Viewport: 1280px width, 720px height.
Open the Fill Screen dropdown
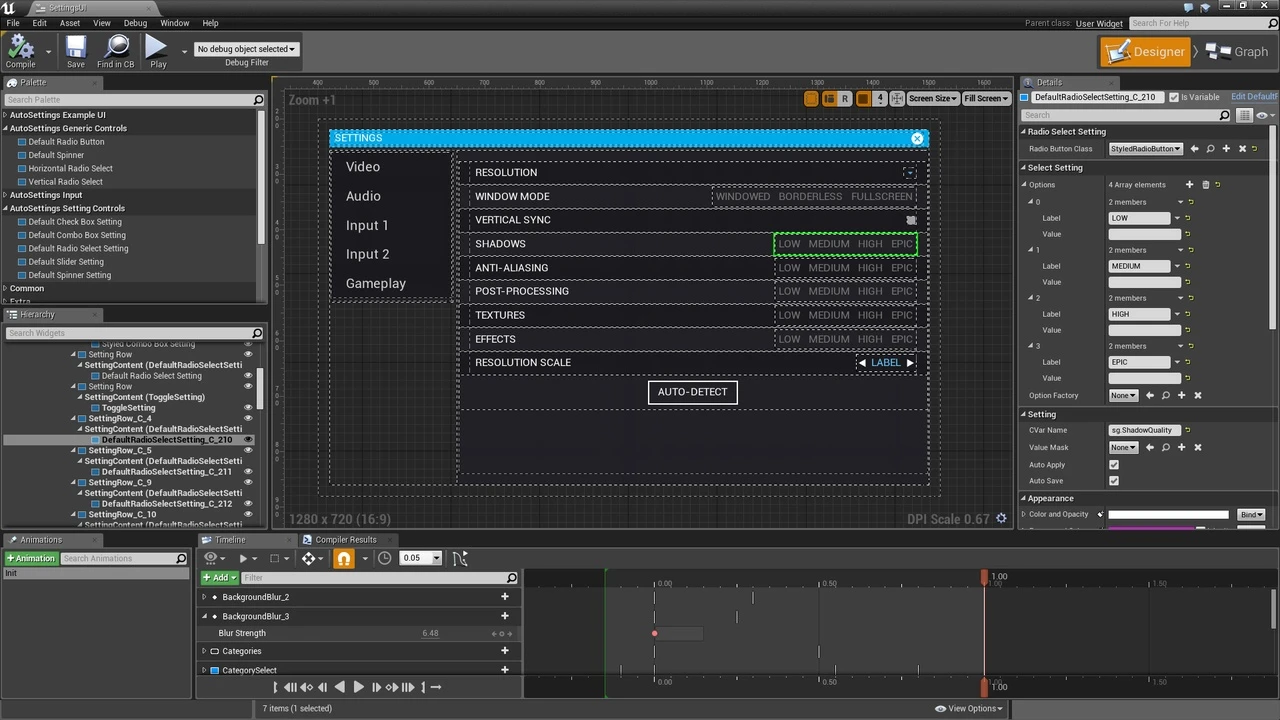tap(985, 99)
